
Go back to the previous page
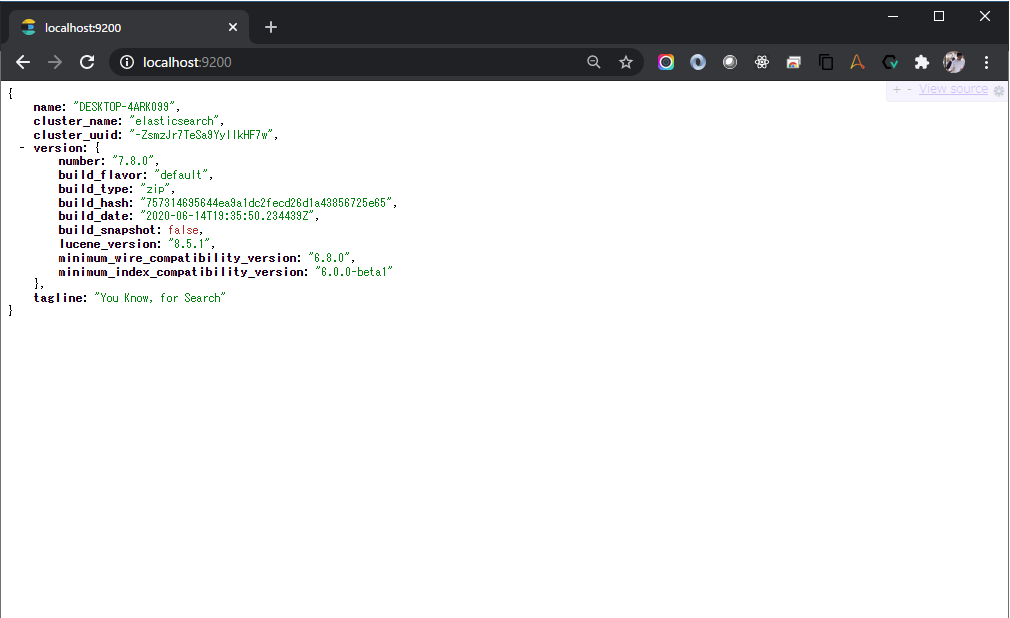23,62
